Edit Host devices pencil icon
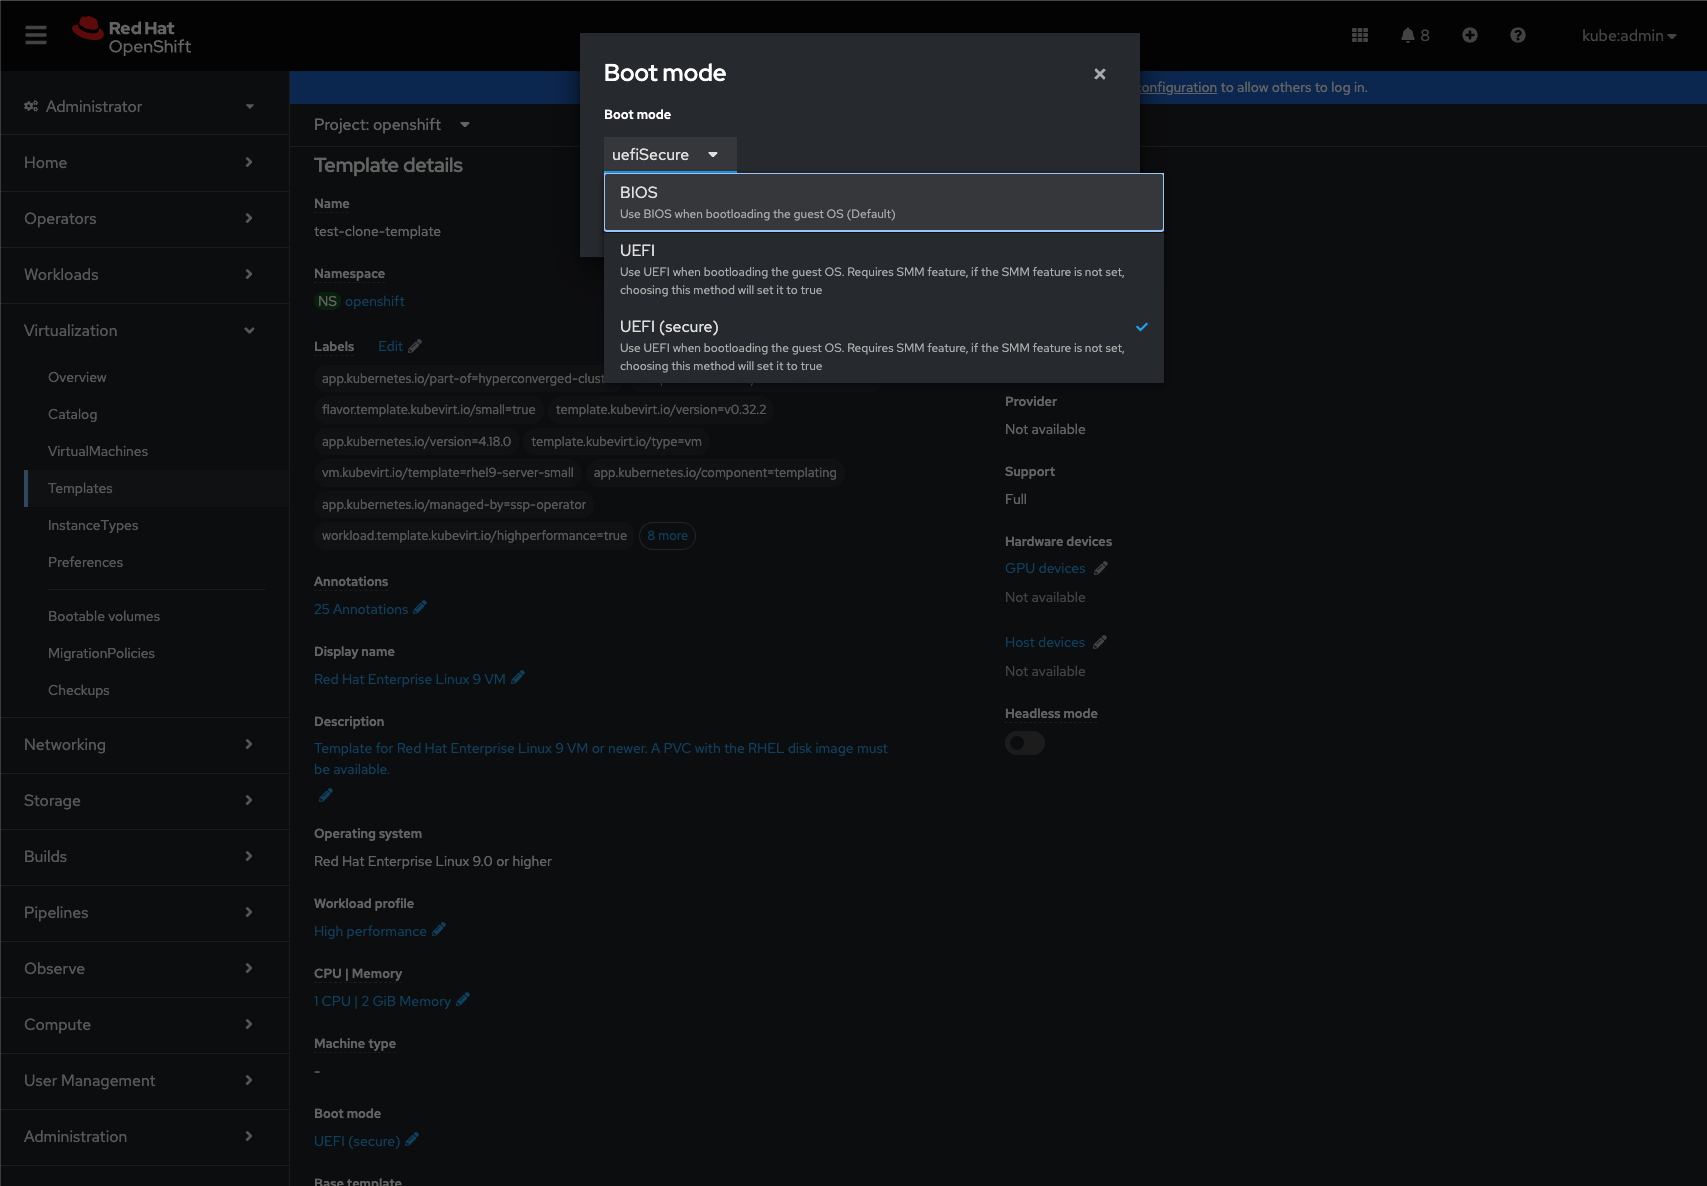 click(x=1100, y=642)
